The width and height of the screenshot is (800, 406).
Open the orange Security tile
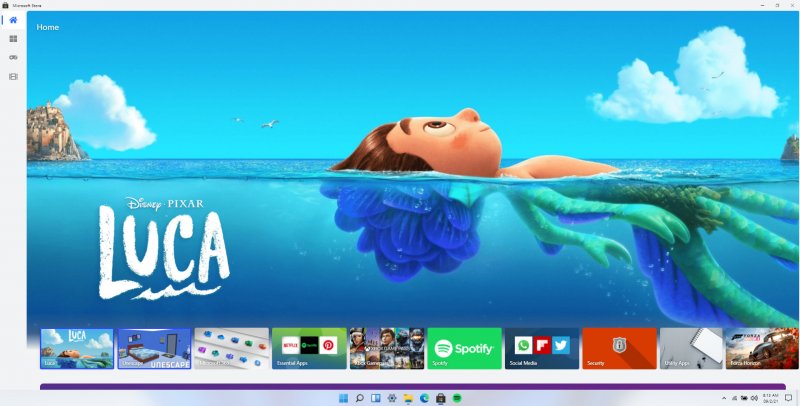(619, 348)
